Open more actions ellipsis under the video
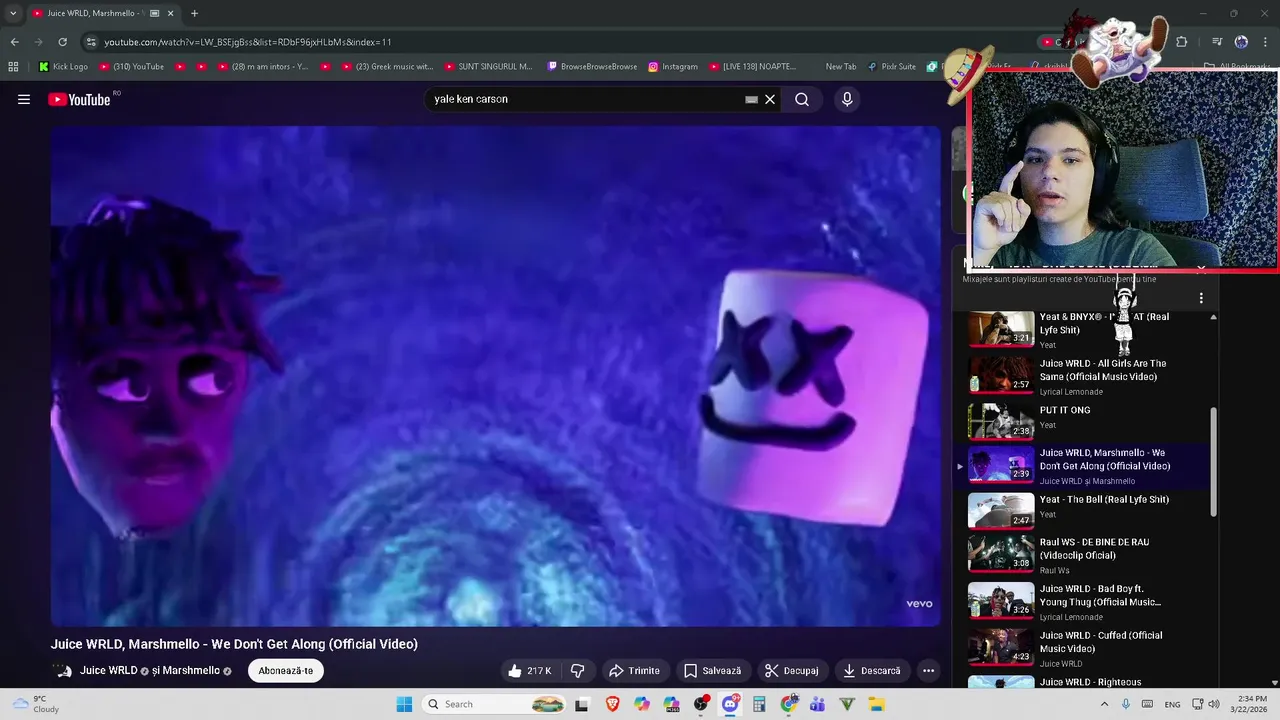The width and height of the screenshot is (1280, 720). click(x=928, y=671)
